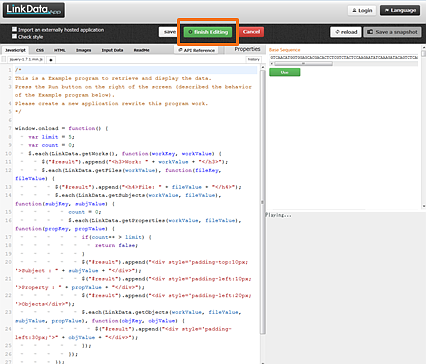Switch to the CSS tab
Screen dimensions: 426x364
coord(40,50)
